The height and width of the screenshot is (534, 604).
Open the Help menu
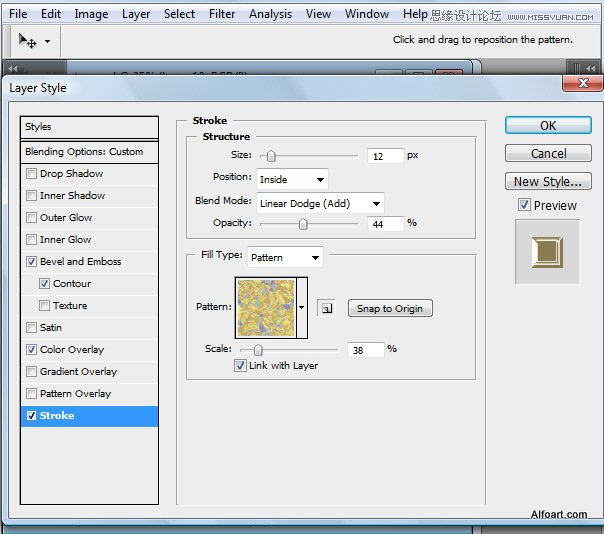415,14
